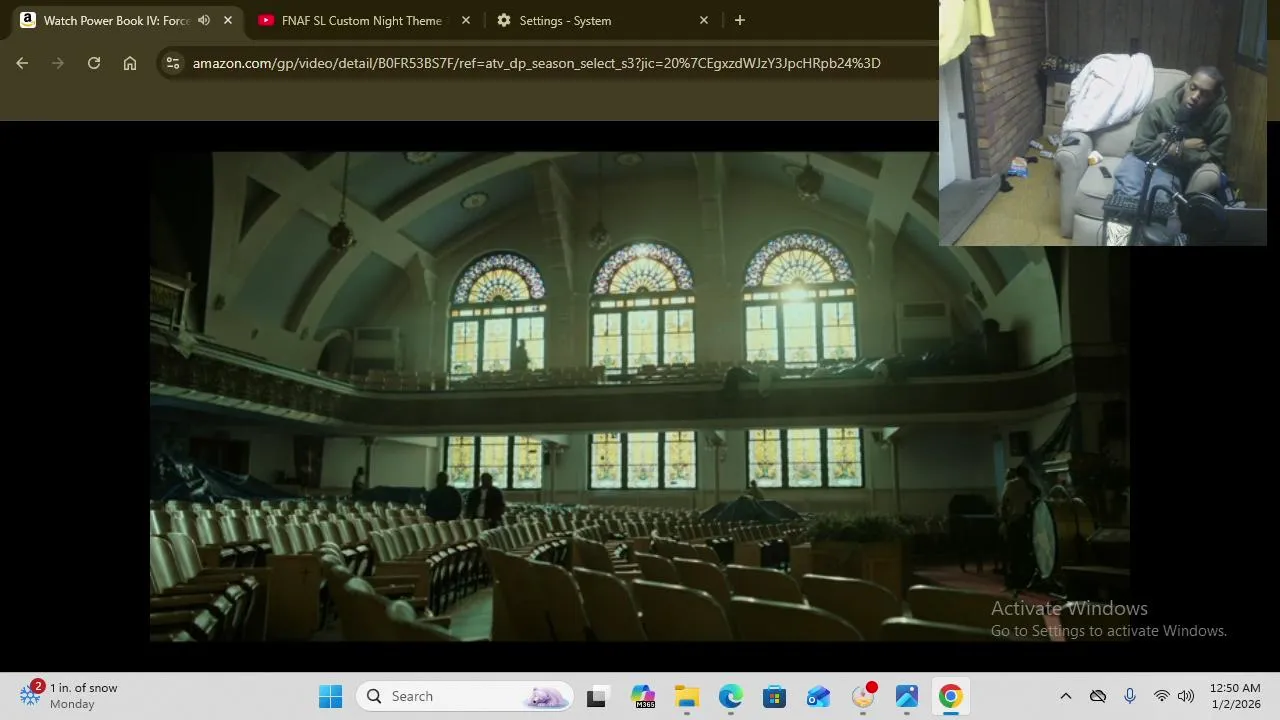The width and height of the screenshot is (1280, 720).
Task: Open the volume speaker tray icon
Action: pos(1186,696)
